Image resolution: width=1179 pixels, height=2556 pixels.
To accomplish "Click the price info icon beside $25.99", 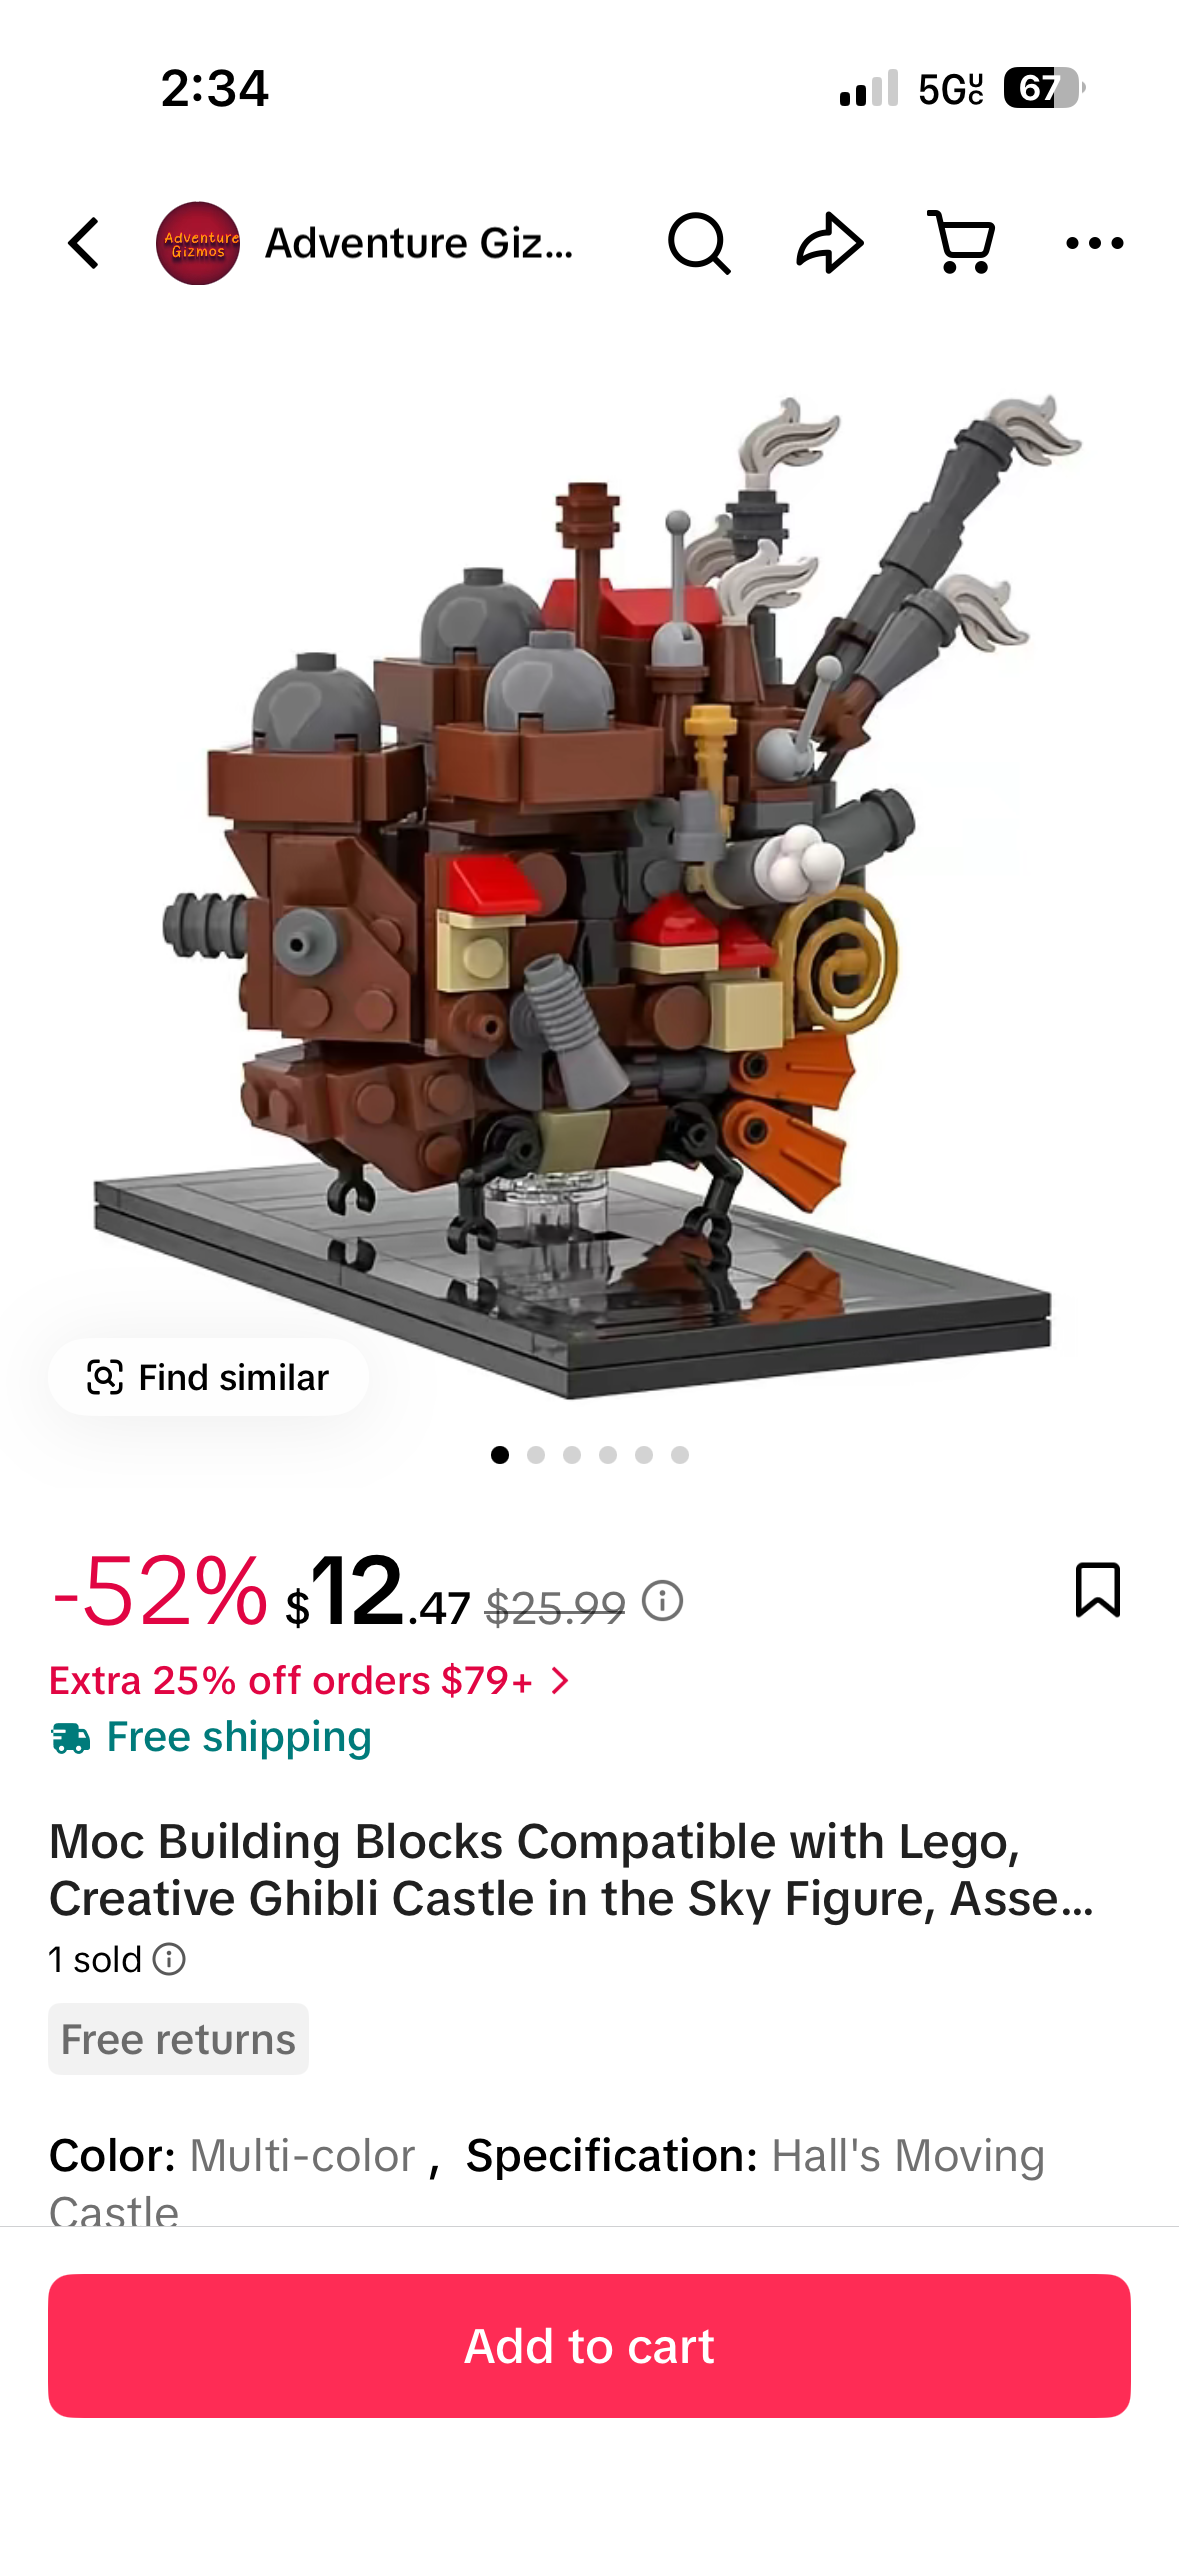I will pos(662,1601).
